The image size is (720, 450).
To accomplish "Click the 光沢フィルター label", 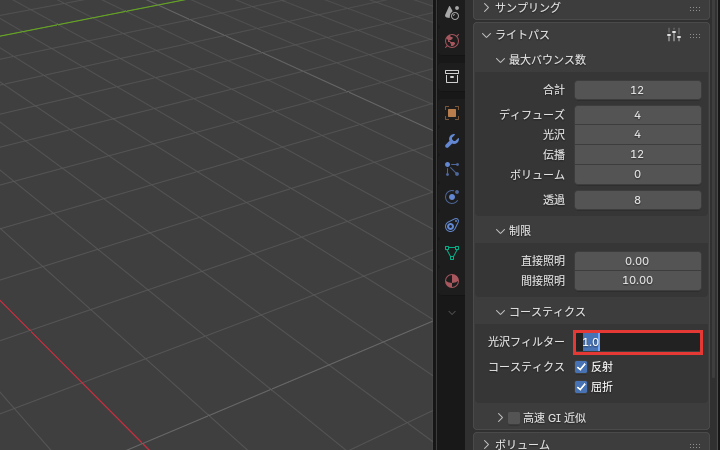I will (x=526, y=342).
